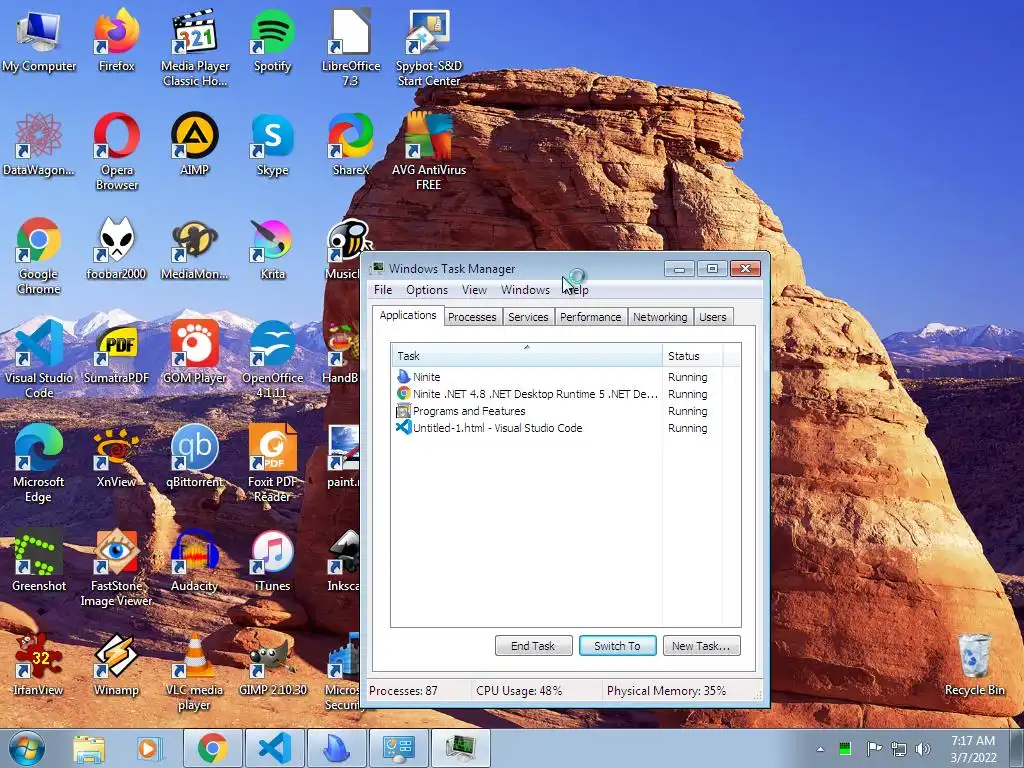This screenshot has height=768, width=1024.
Task: Select the Krita desktop shortcut
Action: pos(272,249)
